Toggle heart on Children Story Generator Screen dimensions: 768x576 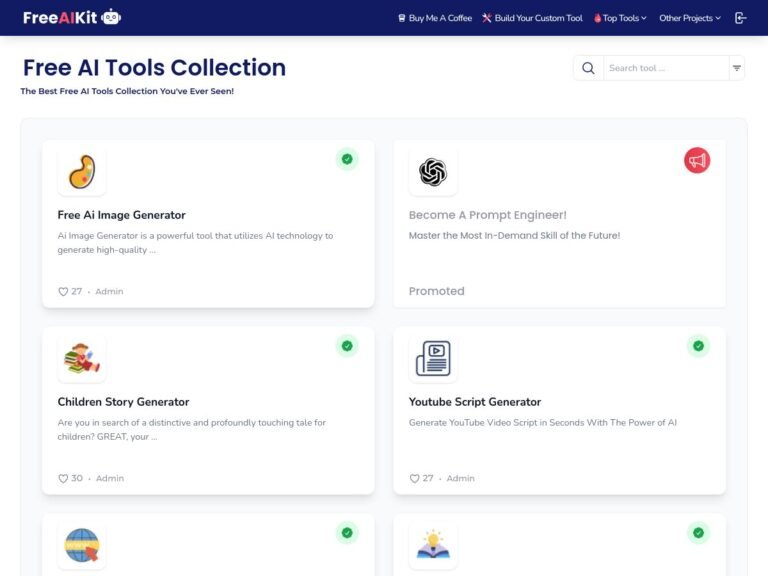64,479
